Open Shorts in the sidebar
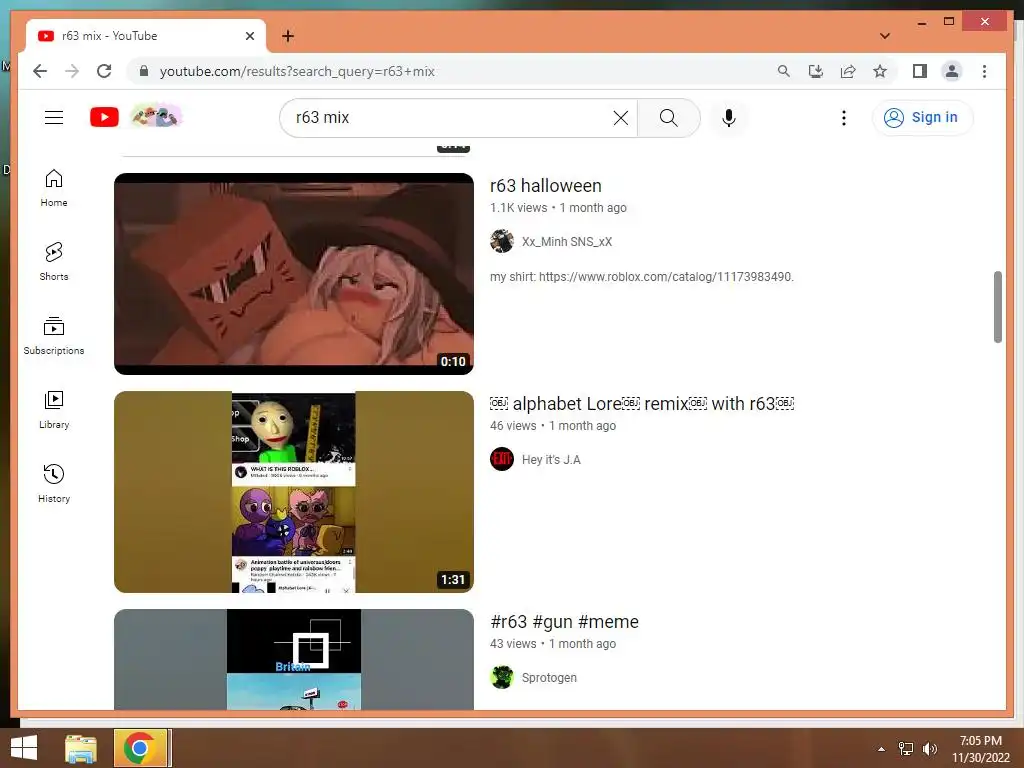Image resolution: width=1024 pixels, height=768 pixels. (54, 262)
